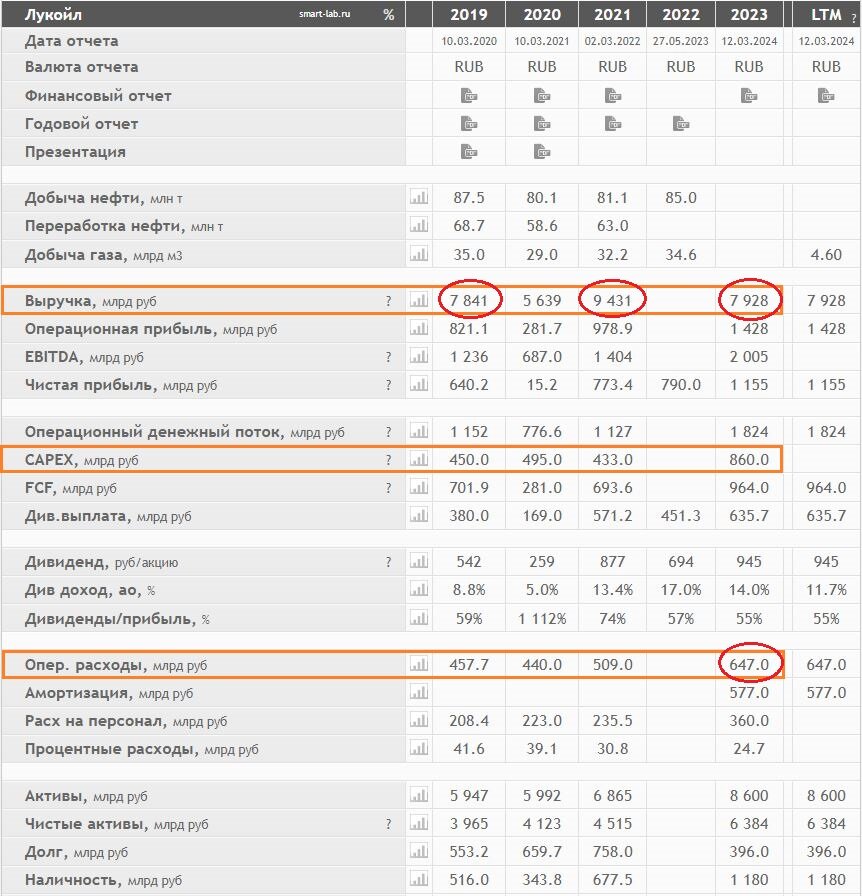Show chart for Див.выплата row

(419, 515)
